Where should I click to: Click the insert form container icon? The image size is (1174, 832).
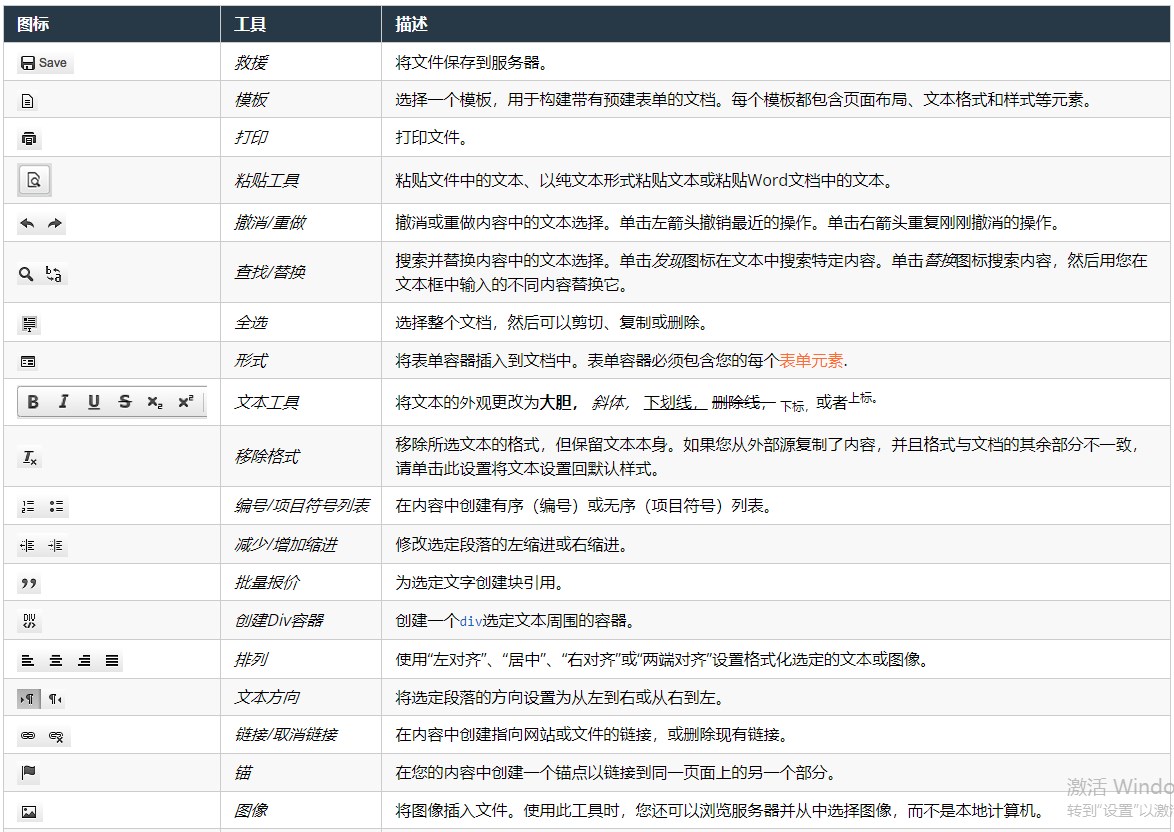tap(28, 360)
